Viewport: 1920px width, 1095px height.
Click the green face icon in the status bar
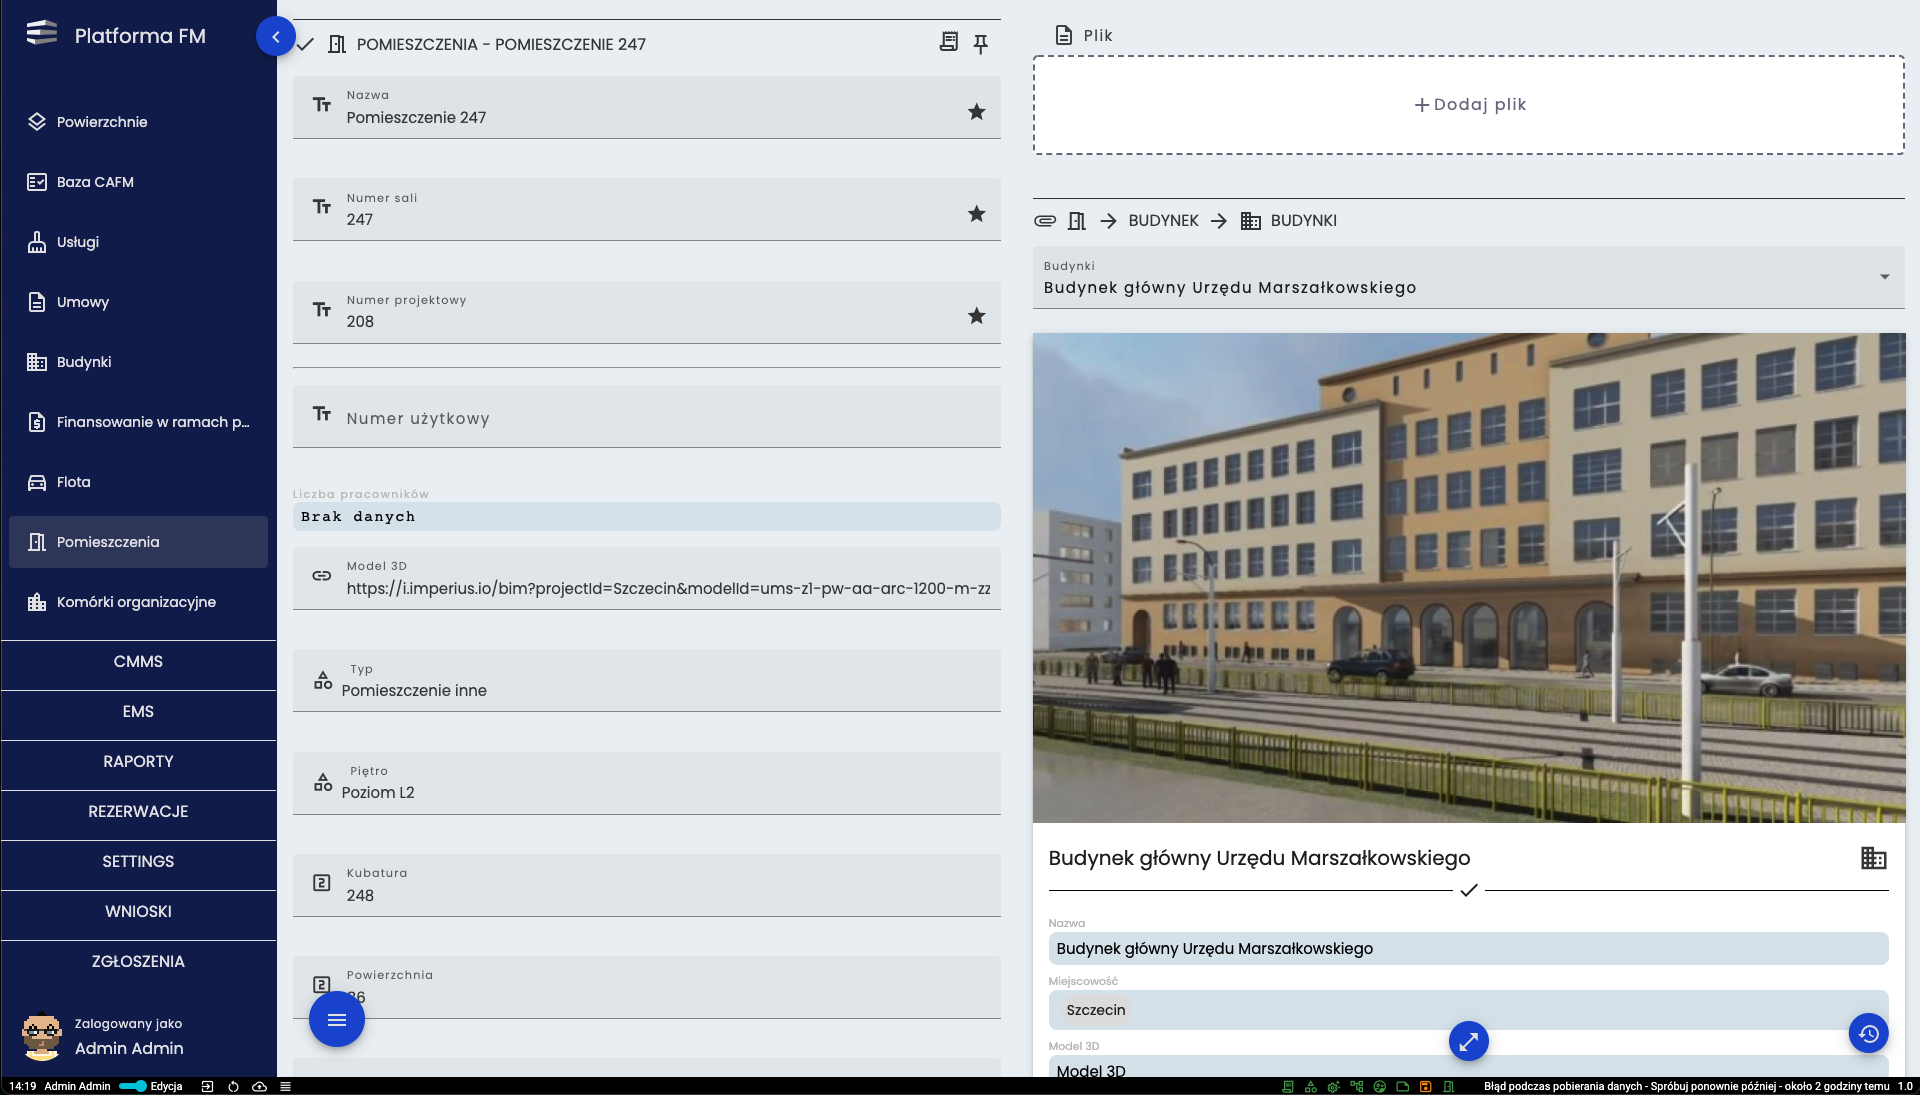tap(1380, 1086)
